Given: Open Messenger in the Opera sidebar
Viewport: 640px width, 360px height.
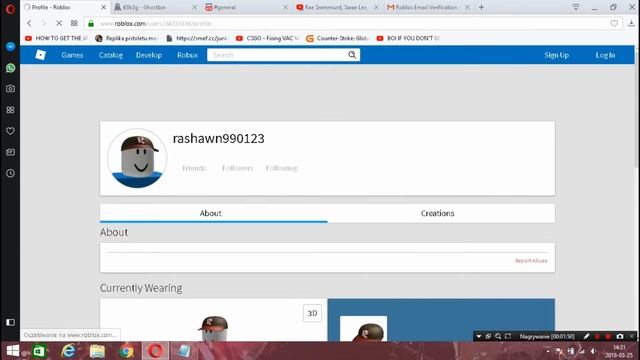Looking at the screenshot, I should [x=10, y=47].
